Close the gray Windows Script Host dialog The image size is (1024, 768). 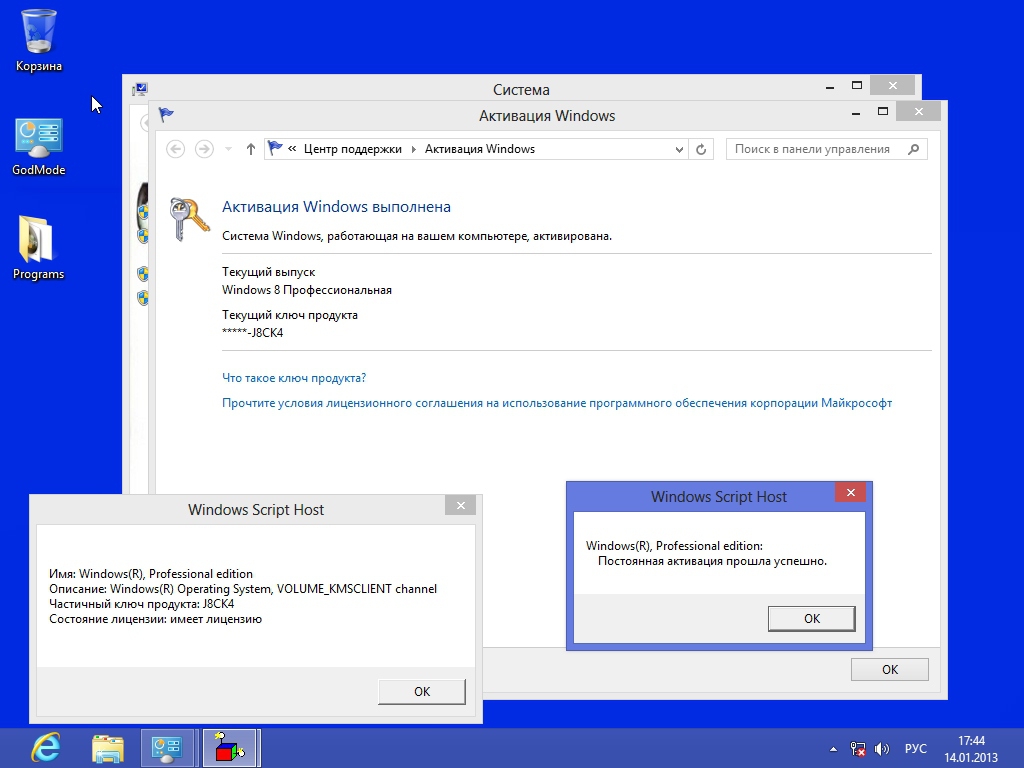tap(460, 505)
